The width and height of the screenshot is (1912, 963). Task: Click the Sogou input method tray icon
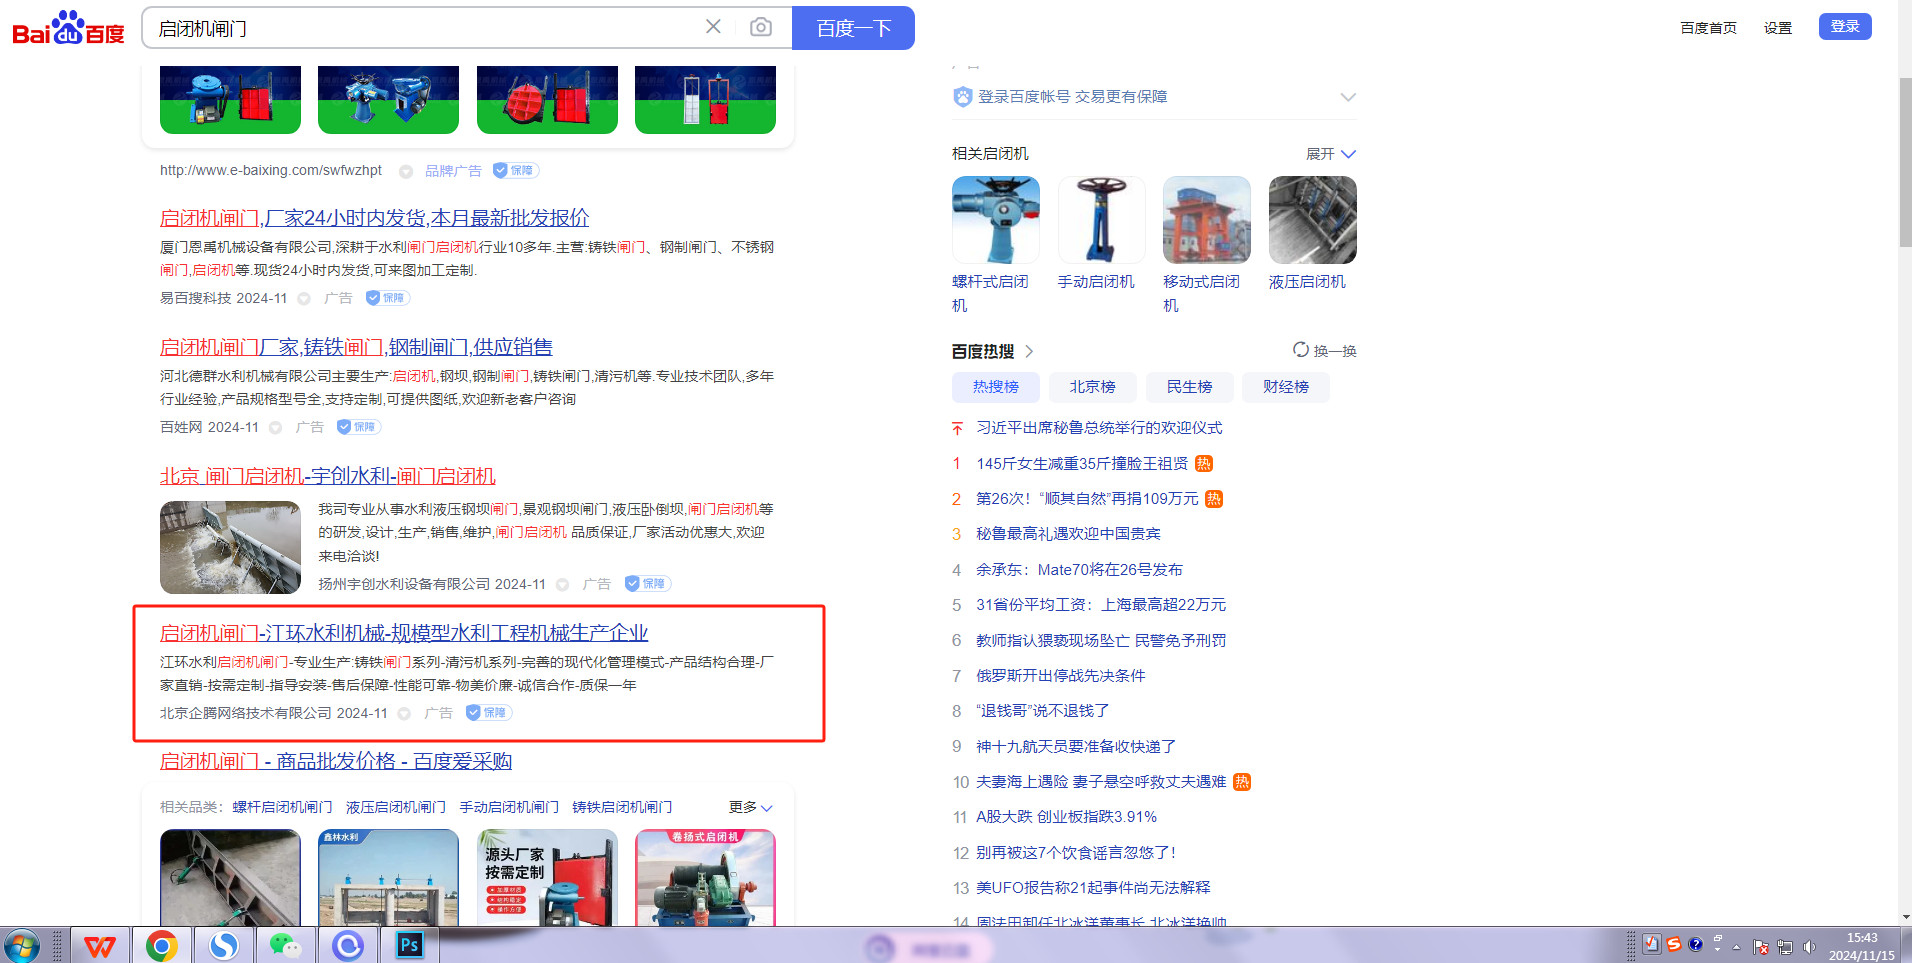pyautogui.click(x=1673, y=944)
